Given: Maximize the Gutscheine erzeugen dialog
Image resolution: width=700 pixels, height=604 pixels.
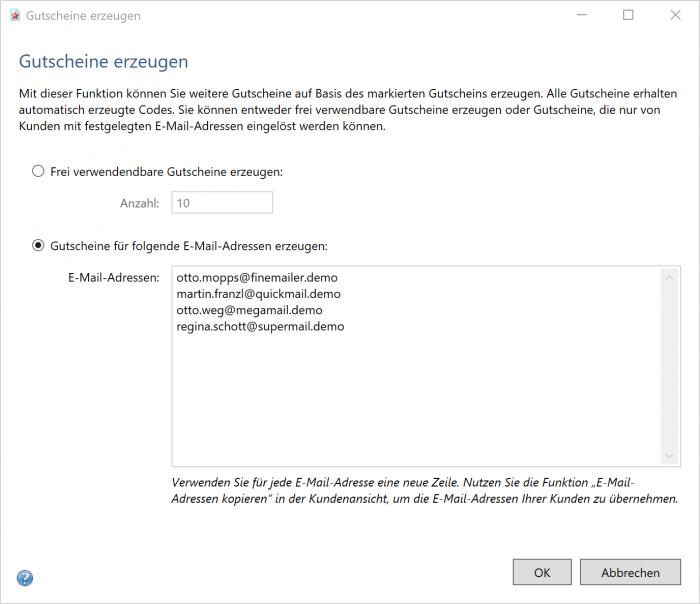Looking at the screenshot, I should pos(628,15).
